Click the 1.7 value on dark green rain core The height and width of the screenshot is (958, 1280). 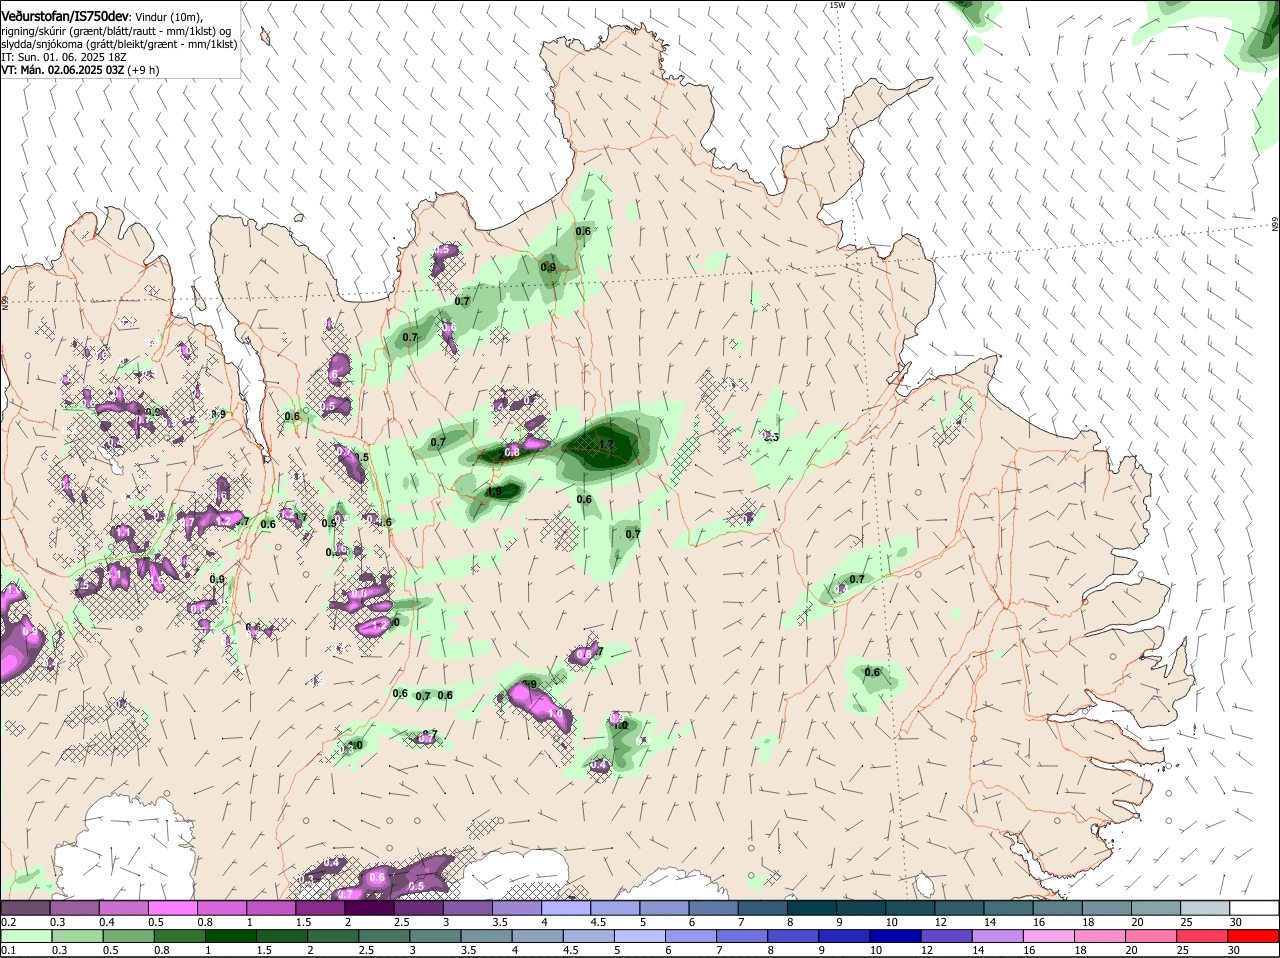click(606, 445)
